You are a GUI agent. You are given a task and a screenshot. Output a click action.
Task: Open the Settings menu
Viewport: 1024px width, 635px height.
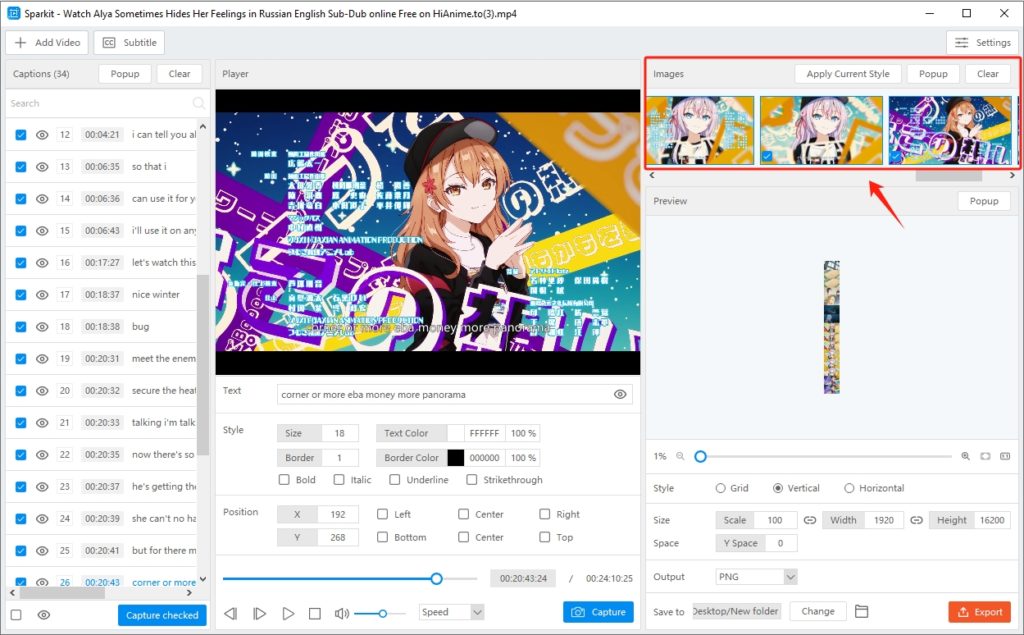(982, 42)
